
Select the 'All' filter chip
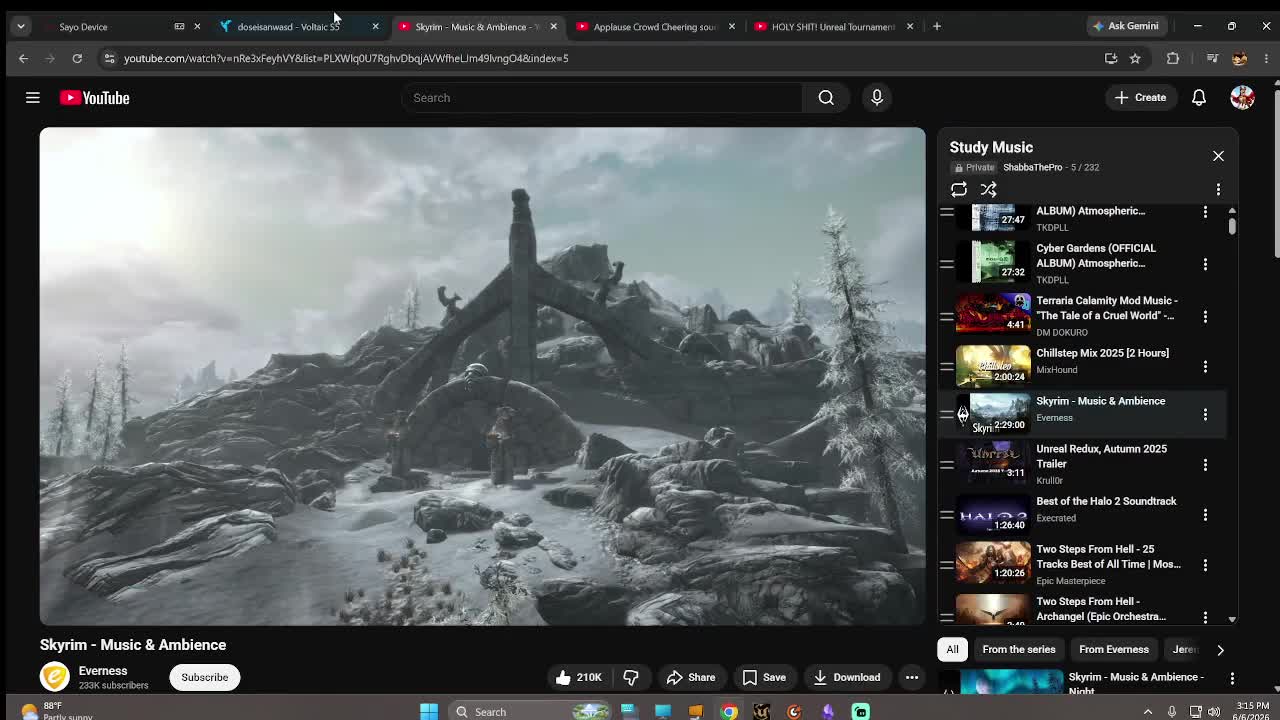coord(952,650)
